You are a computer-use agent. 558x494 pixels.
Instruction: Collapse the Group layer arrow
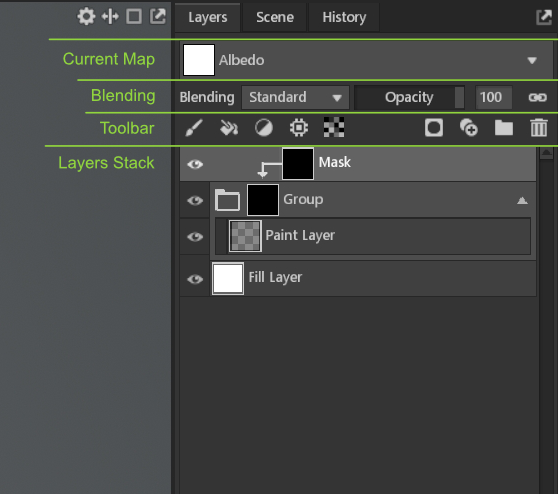pos(522,201)
